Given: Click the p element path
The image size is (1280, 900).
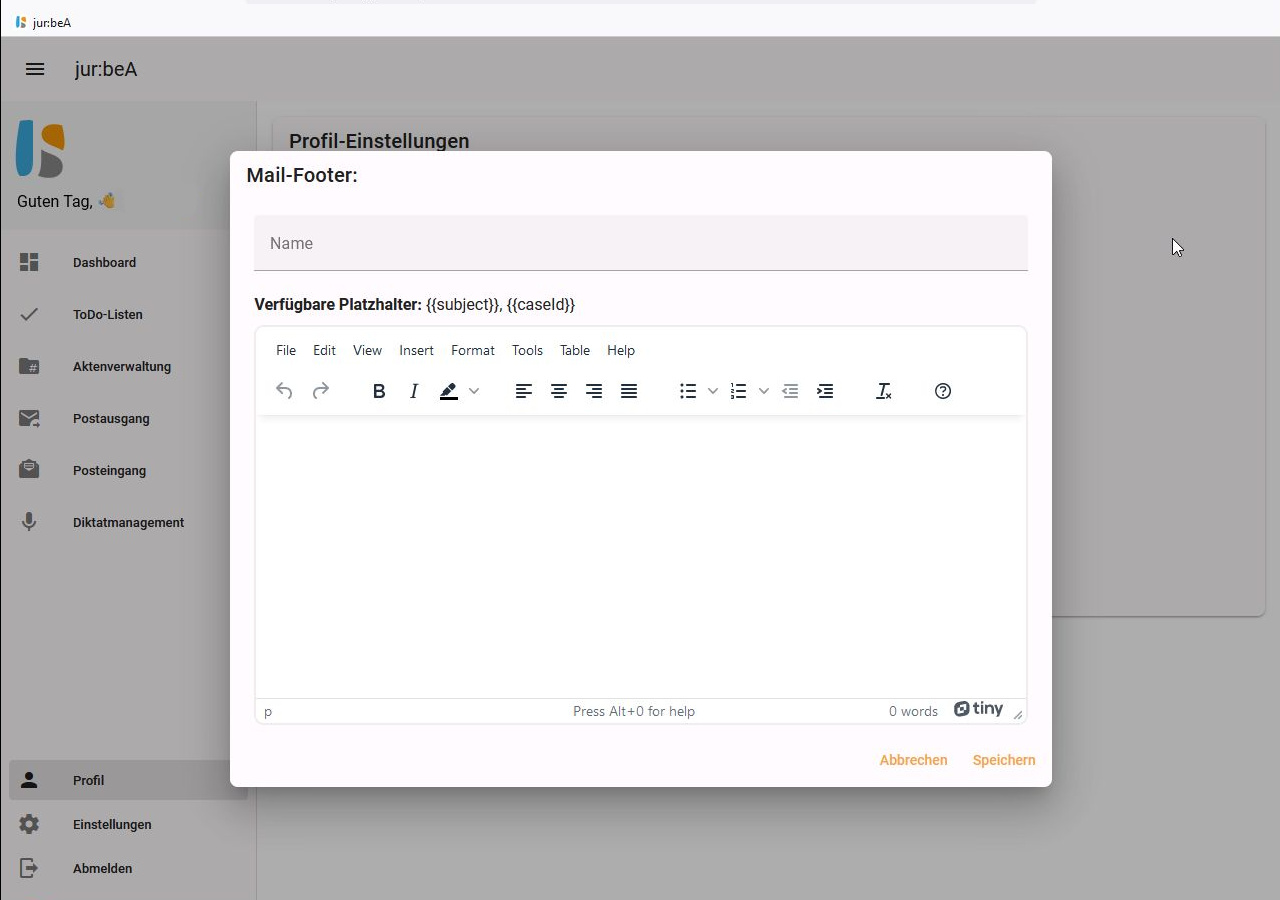Looking at the screenshot, I should [x=268, y=711].
